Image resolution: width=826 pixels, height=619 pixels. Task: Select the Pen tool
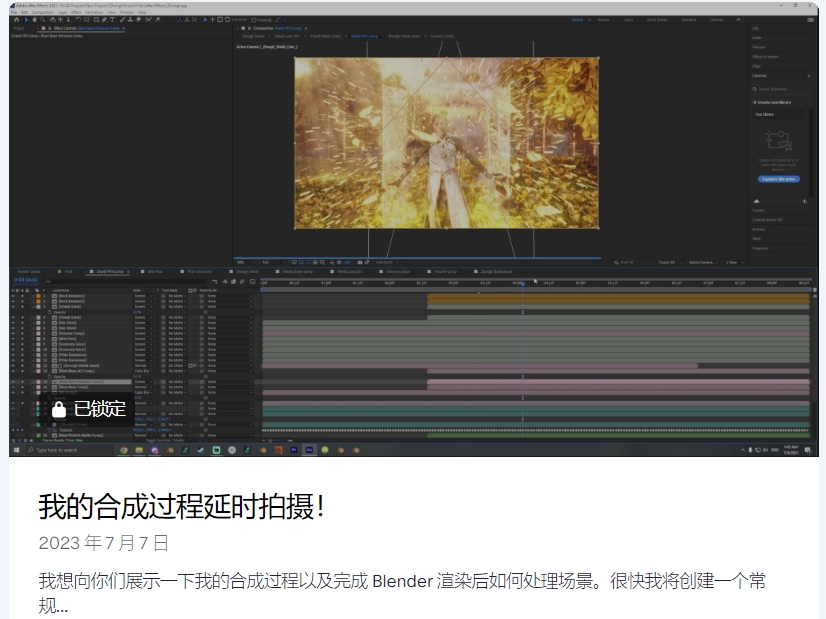(104, 19)
